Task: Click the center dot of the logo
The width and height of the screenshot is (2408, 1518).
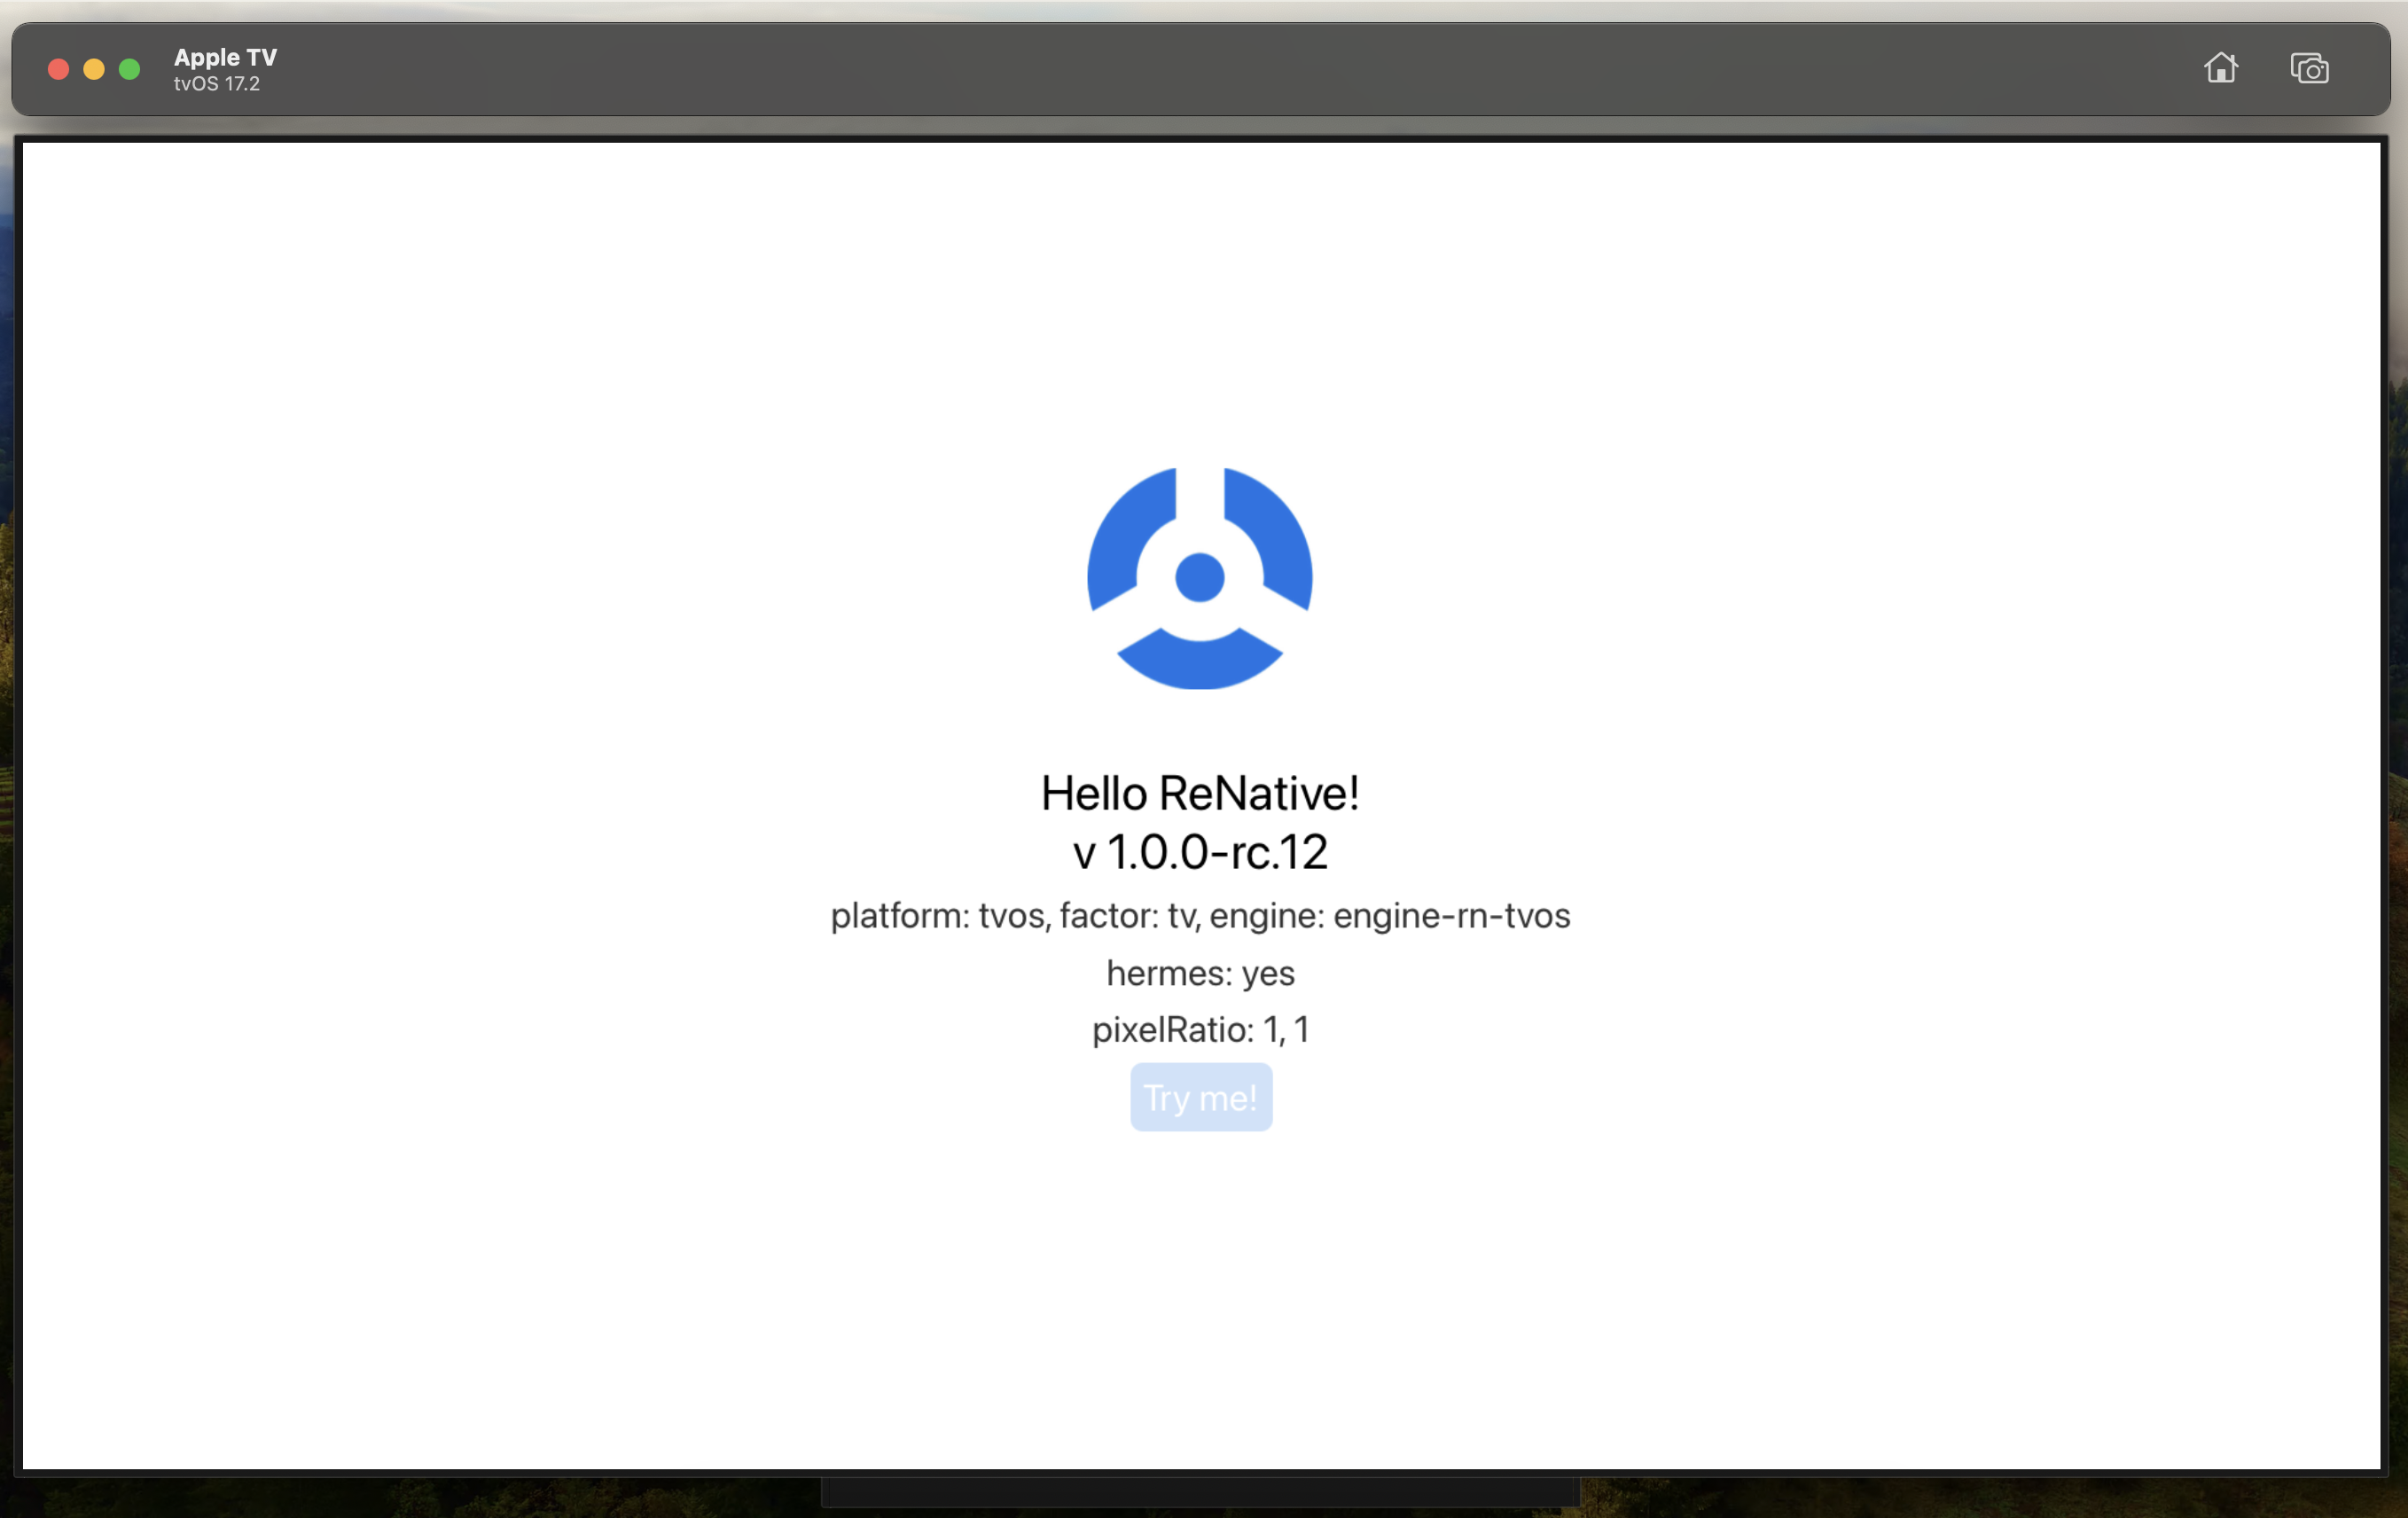Action: [x=1199, y=577]
